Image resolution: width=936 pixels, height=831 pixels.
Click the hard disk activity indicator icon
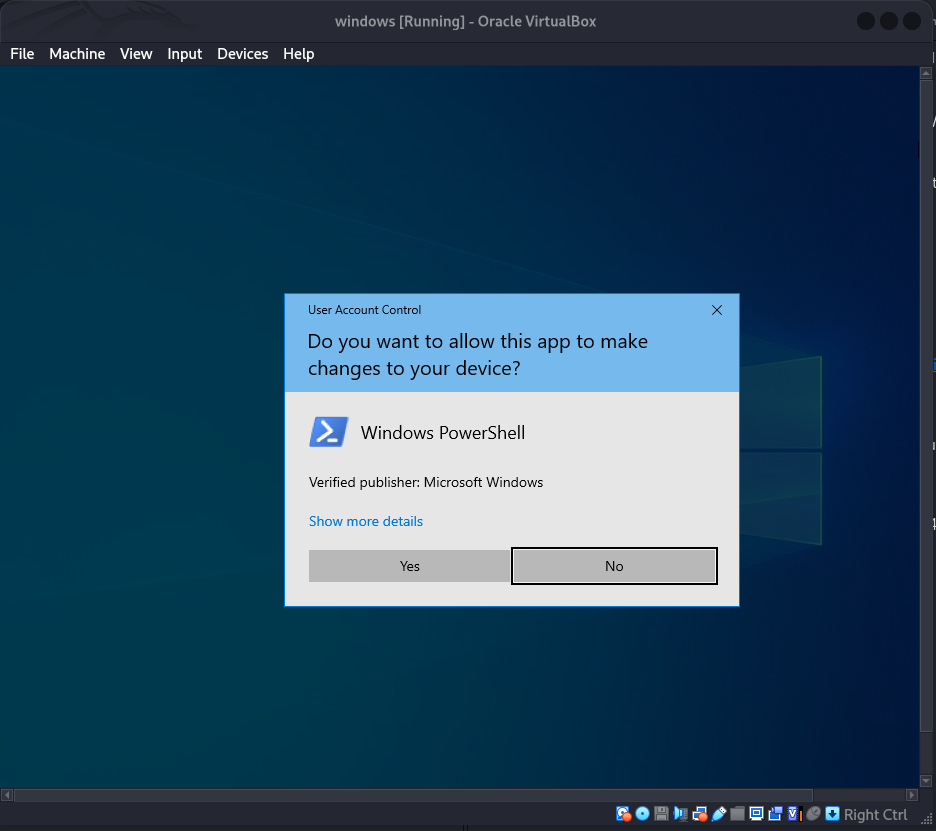pyautogui.click(x=624, y=814)
